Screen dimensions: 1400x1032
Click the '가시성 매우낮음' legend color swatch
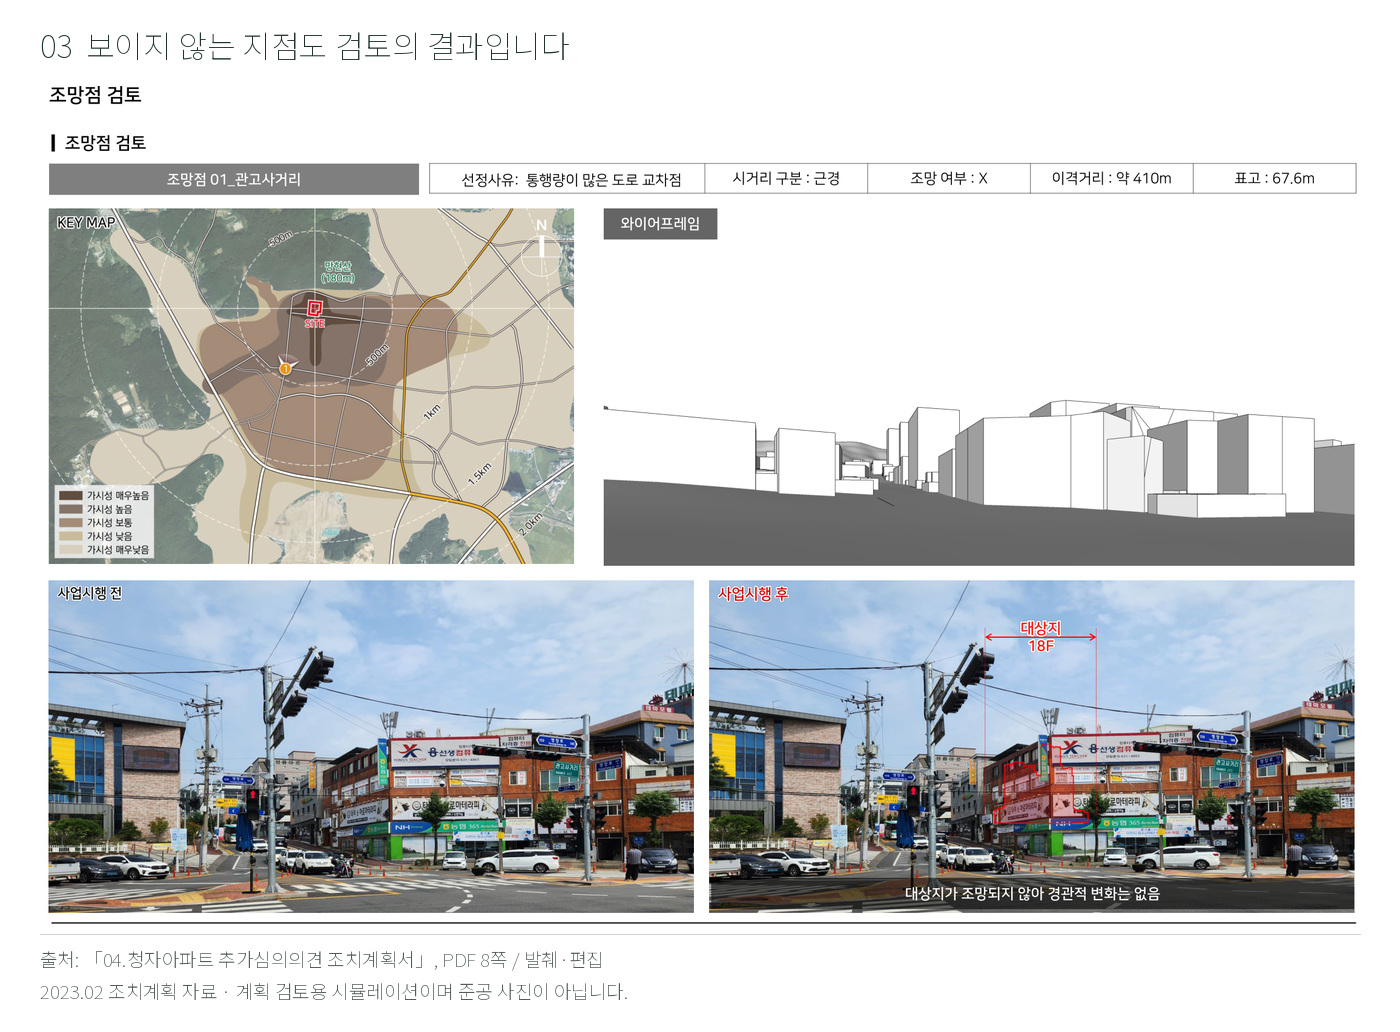tap(70, 549)
